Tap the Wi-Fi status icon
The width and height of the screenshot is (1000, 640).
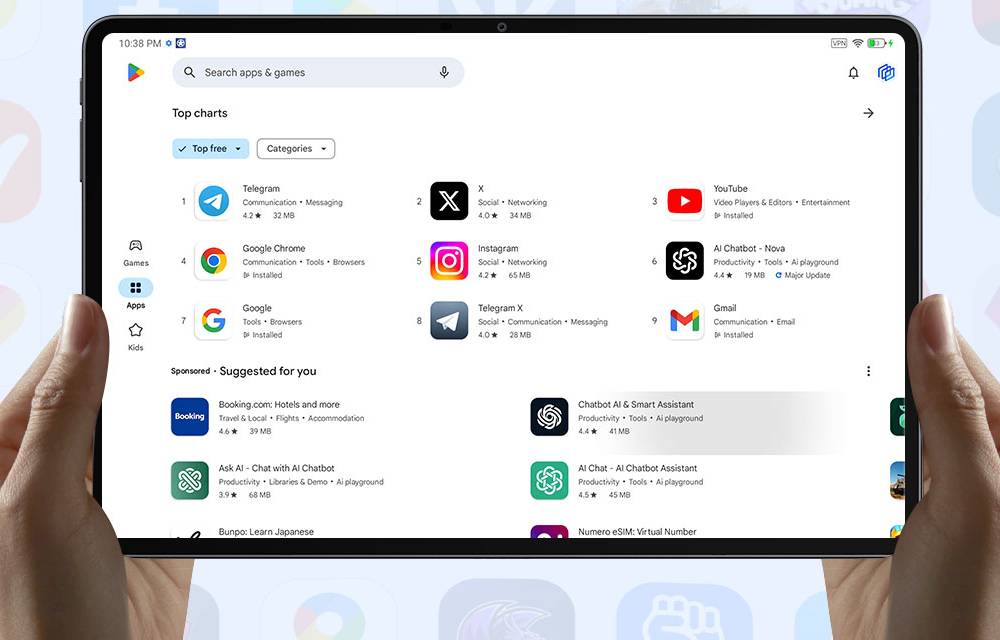pyautogui.click(x=858, y=43)
